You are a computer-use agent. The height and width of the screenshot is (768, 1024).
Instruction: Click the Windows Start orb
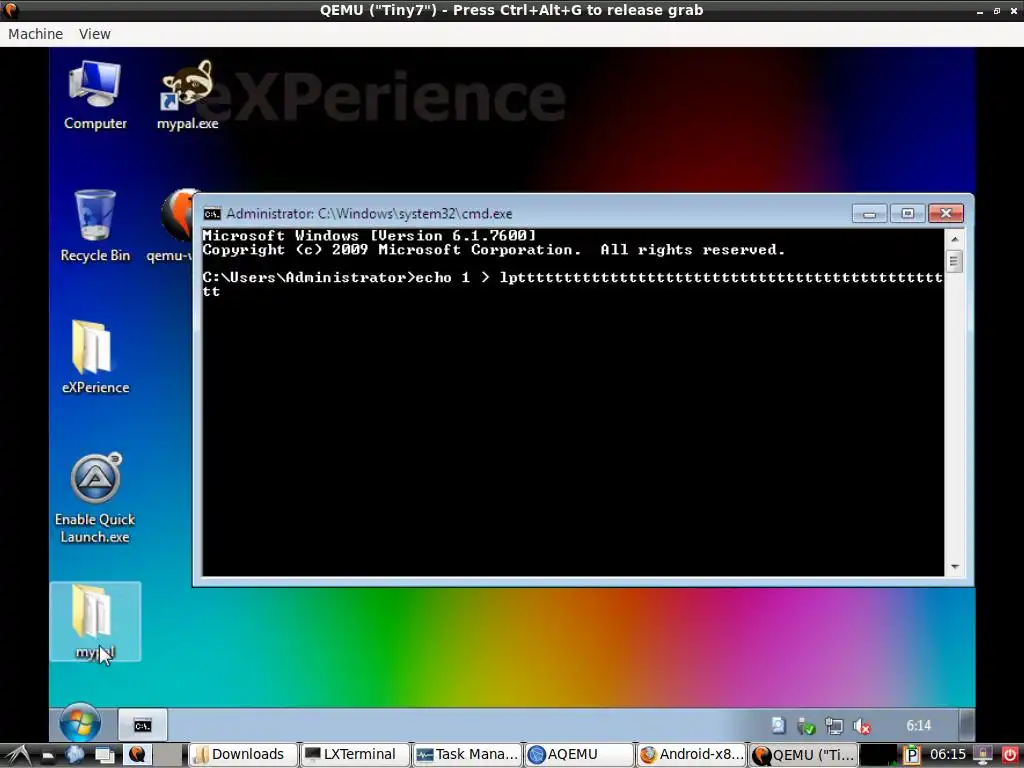[x=80, y=724]
